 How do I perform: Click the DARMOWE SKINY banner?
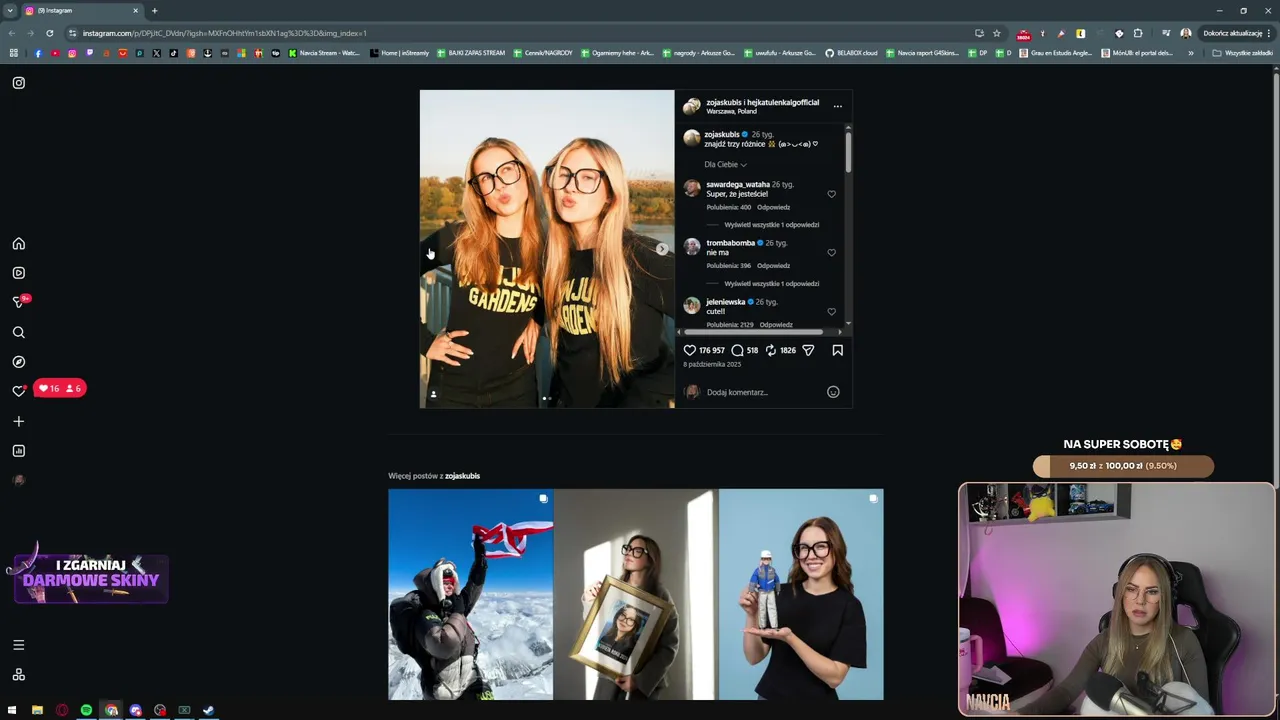(91, 579)
